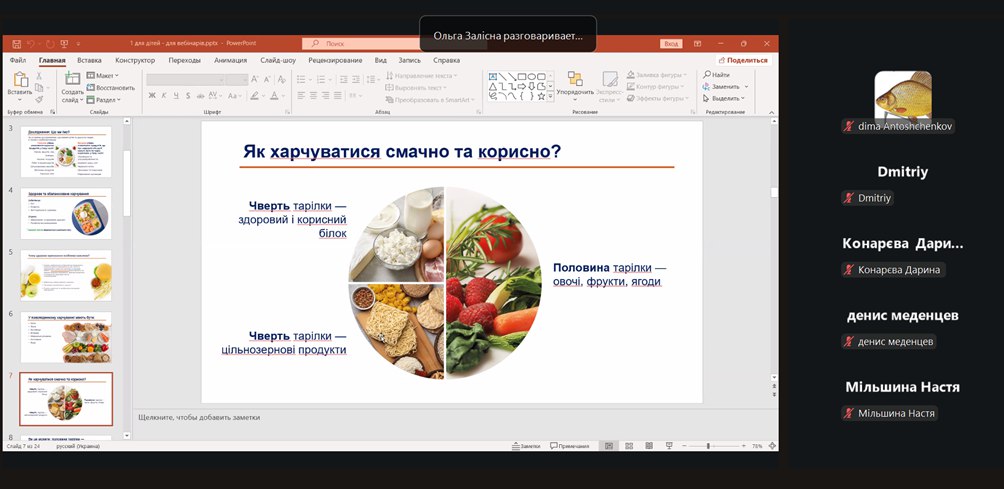1004x489 pixels.
Task: Open the Section (Раздел) dropdown
Action: pyautogui.click(x=105, y=99)
